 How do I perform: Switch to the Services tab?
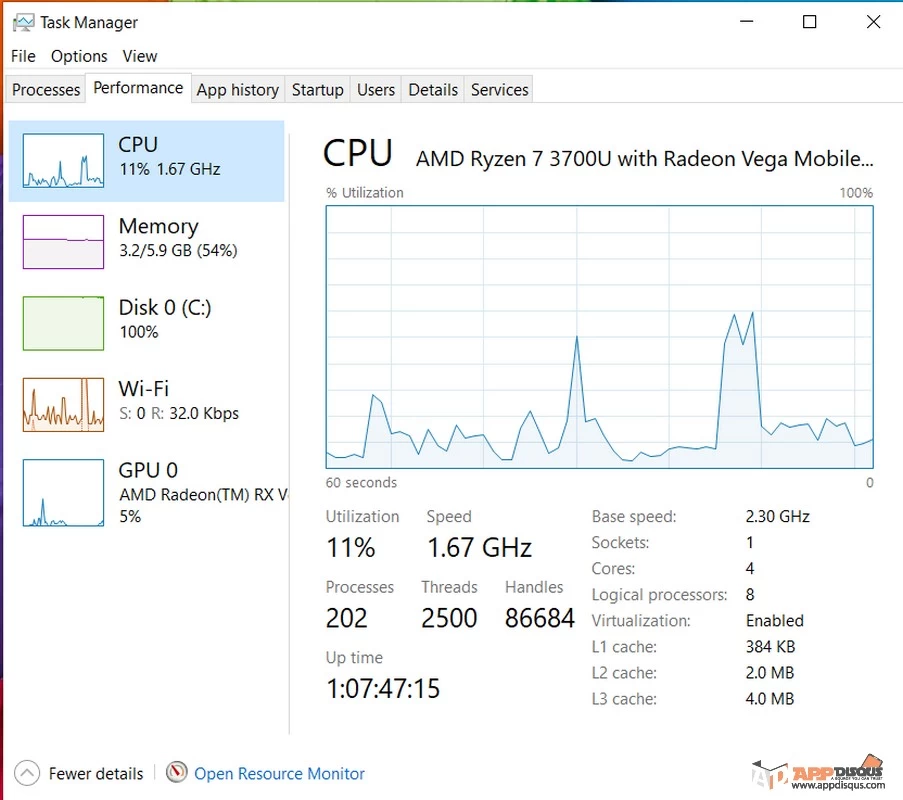click(499, 89)
